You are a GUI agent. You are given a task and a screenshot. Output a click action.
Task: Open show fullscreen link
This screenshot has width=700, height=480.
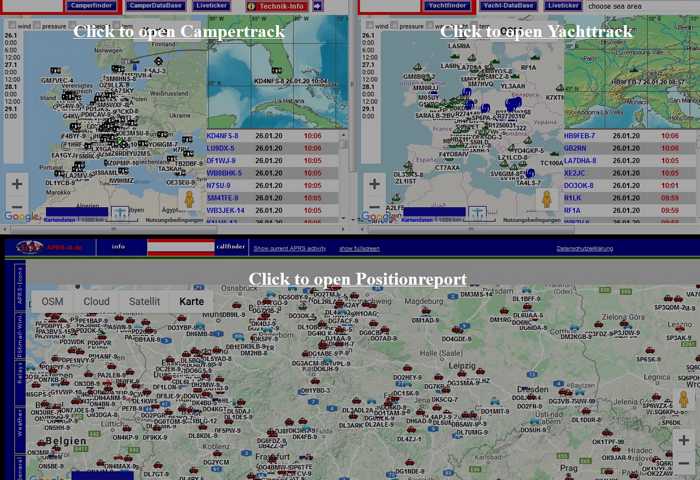pos(359,249)
